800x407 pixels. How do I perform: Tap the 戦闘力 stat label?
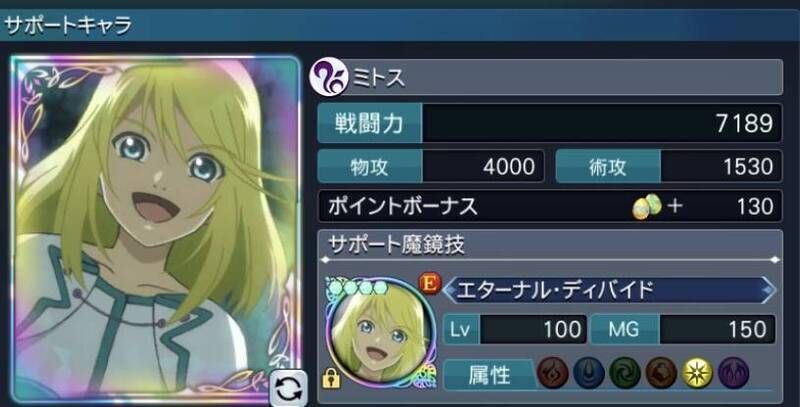tap(369, 123)
